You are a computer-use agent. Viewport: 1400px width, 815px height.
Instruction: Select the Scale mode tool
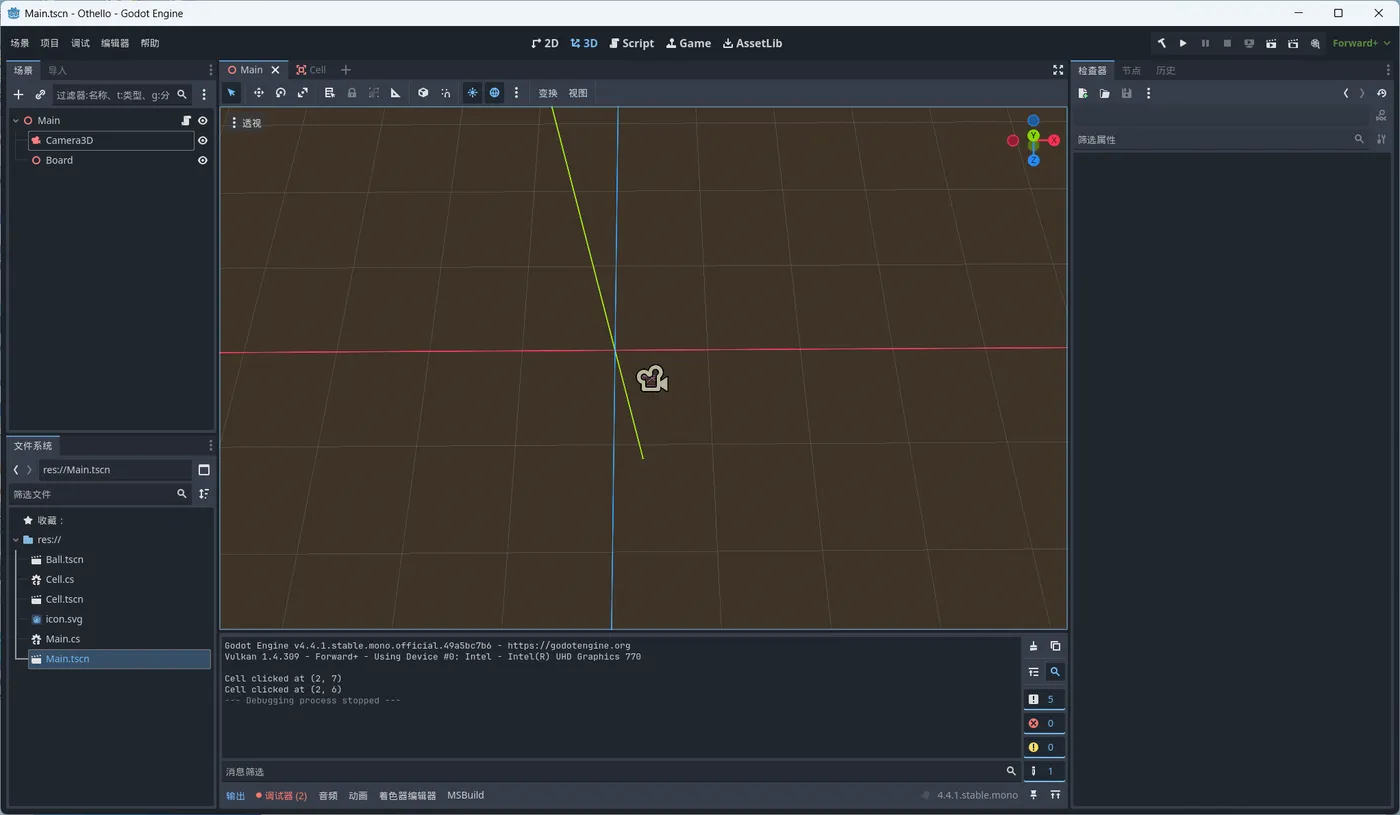click(x=303, y=93)
